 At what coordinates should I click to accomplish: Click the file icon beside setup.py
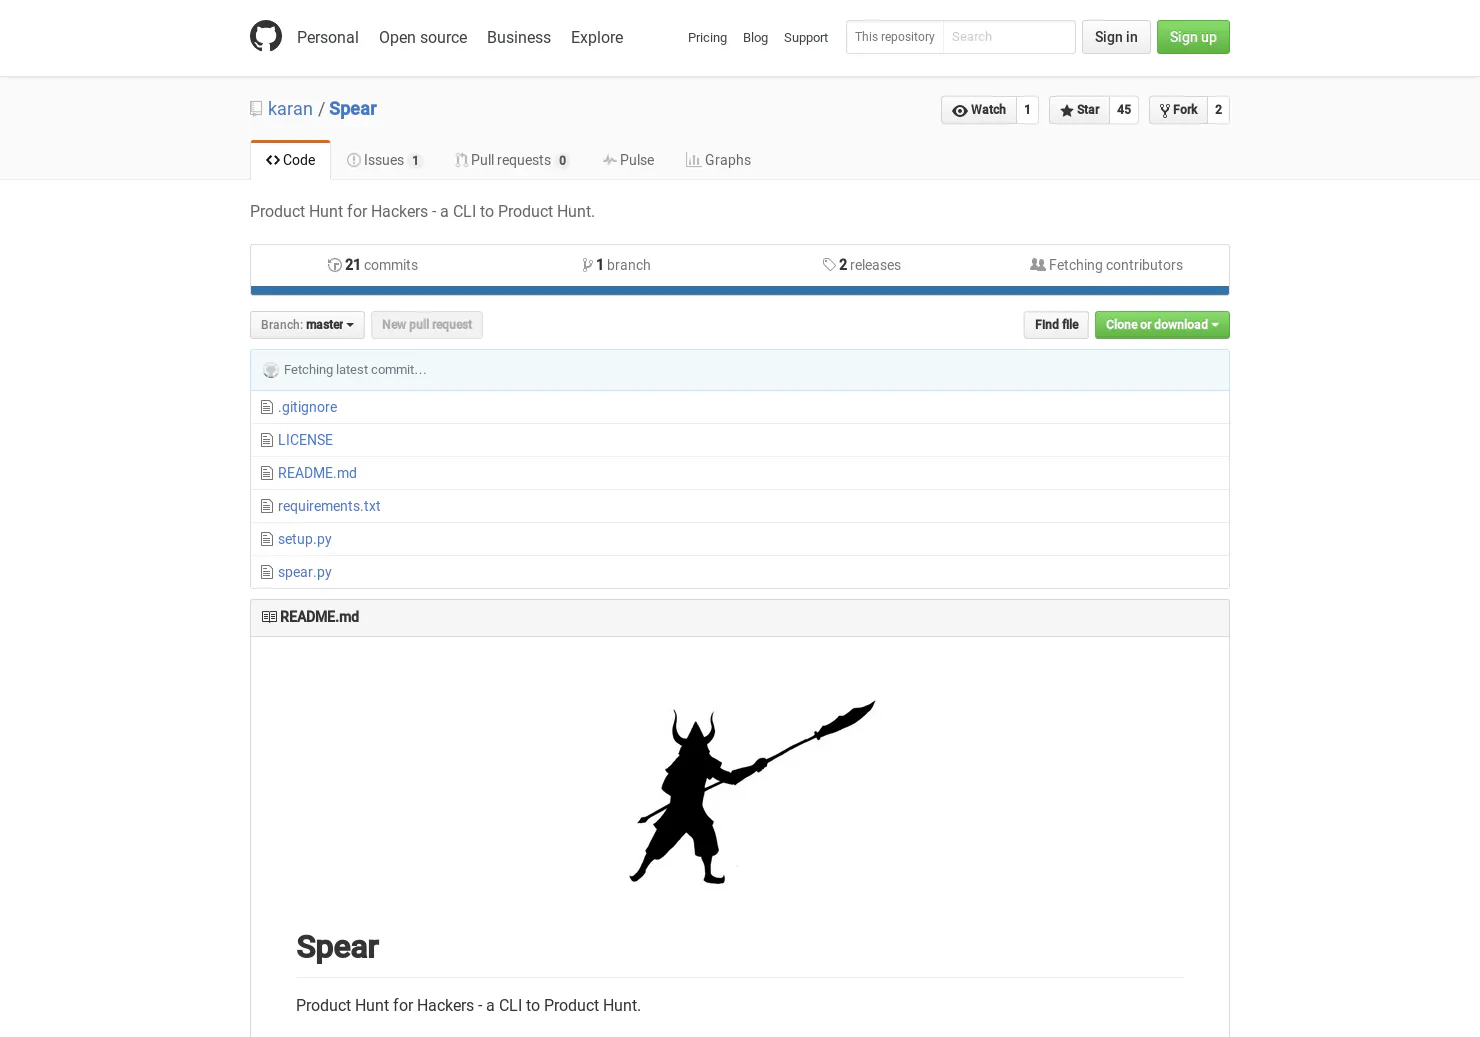point(267,539)
